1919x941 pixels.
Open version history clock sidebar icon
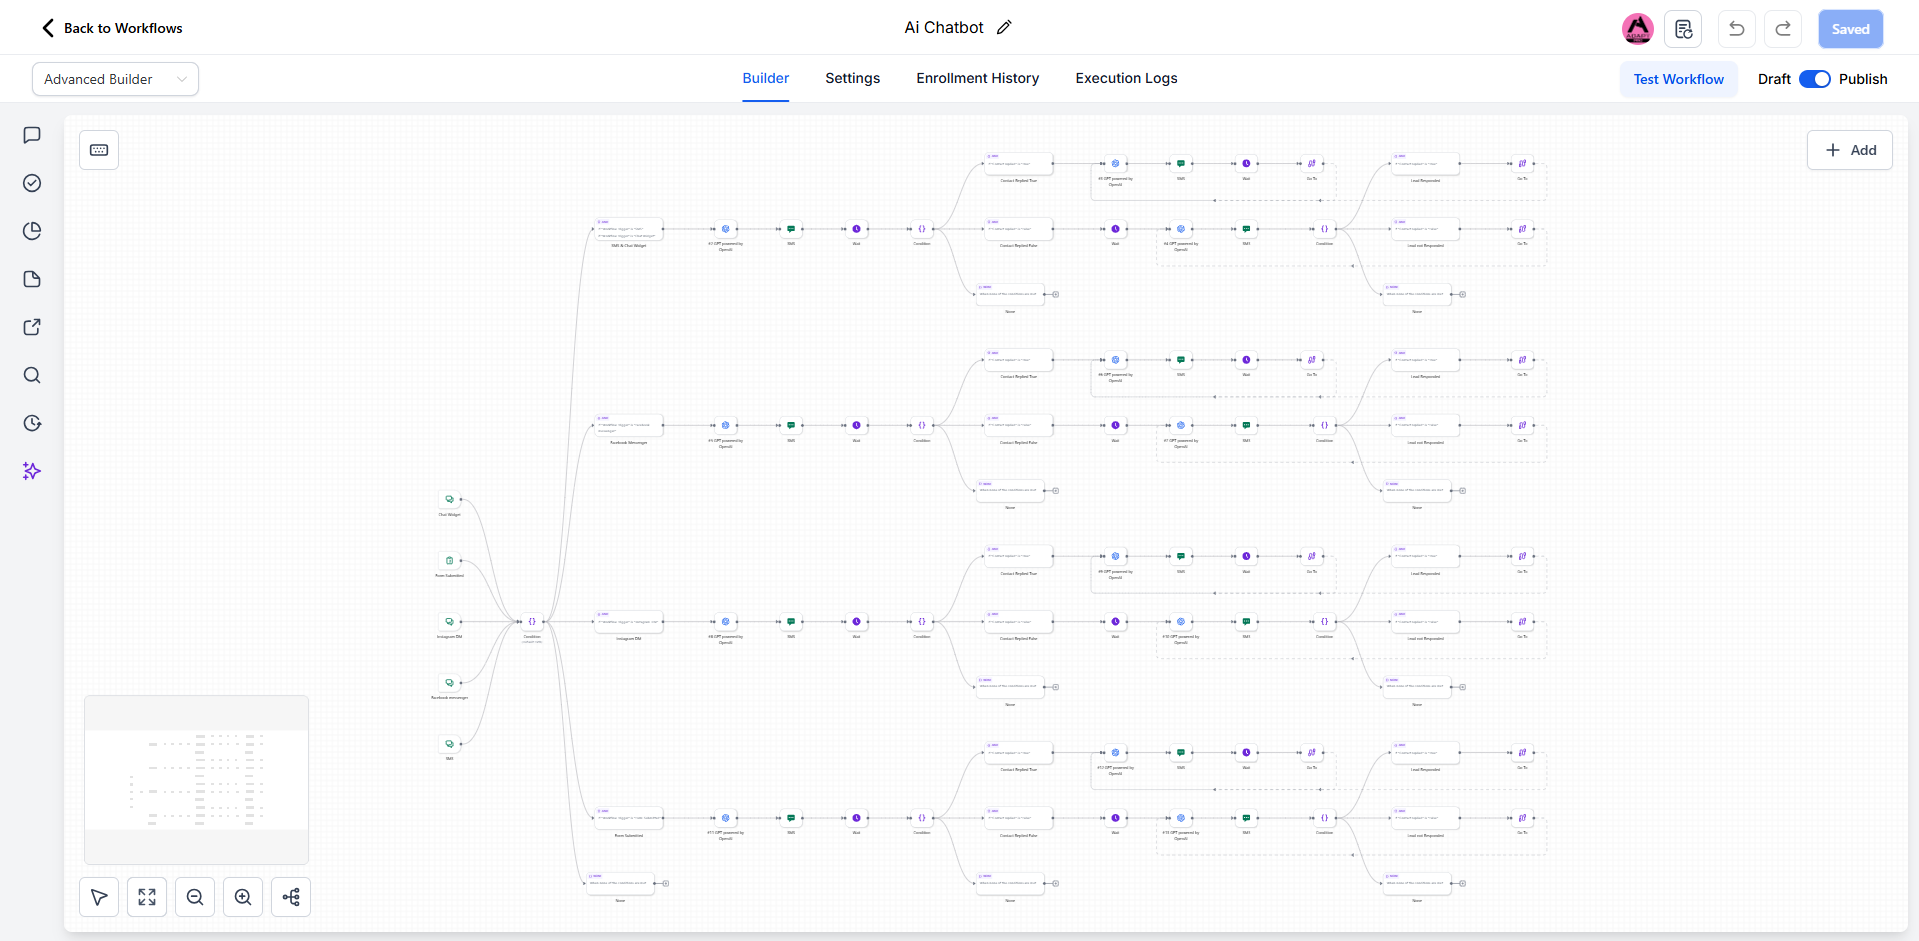32,423
